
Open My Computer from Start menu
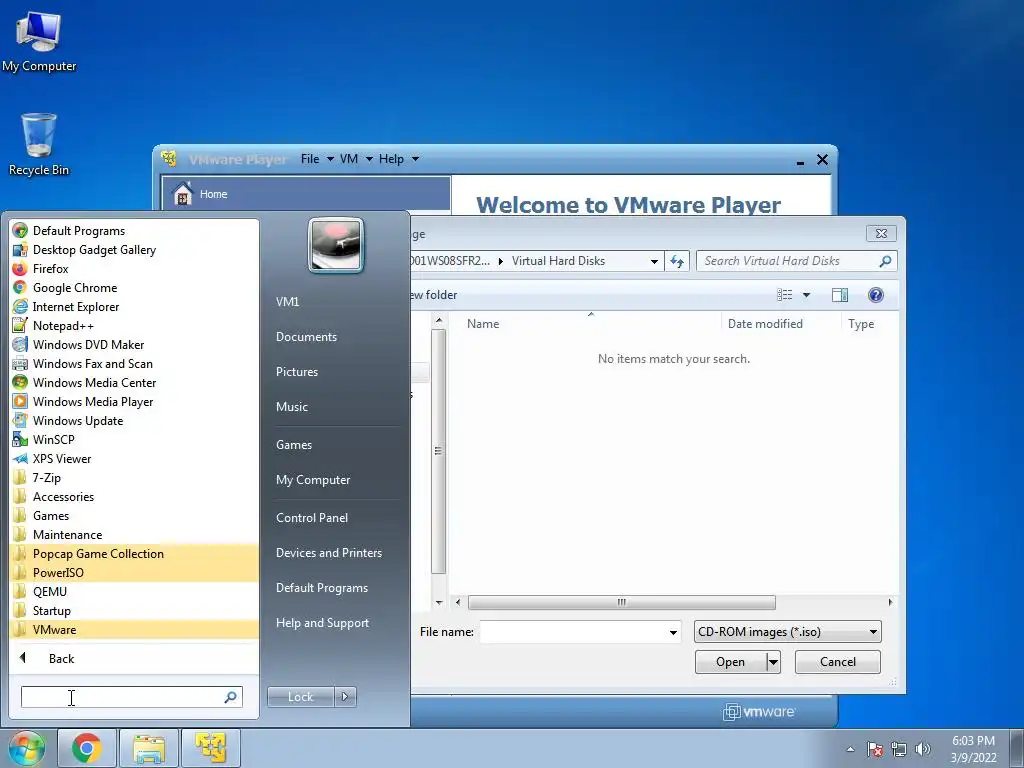[313, 480]
